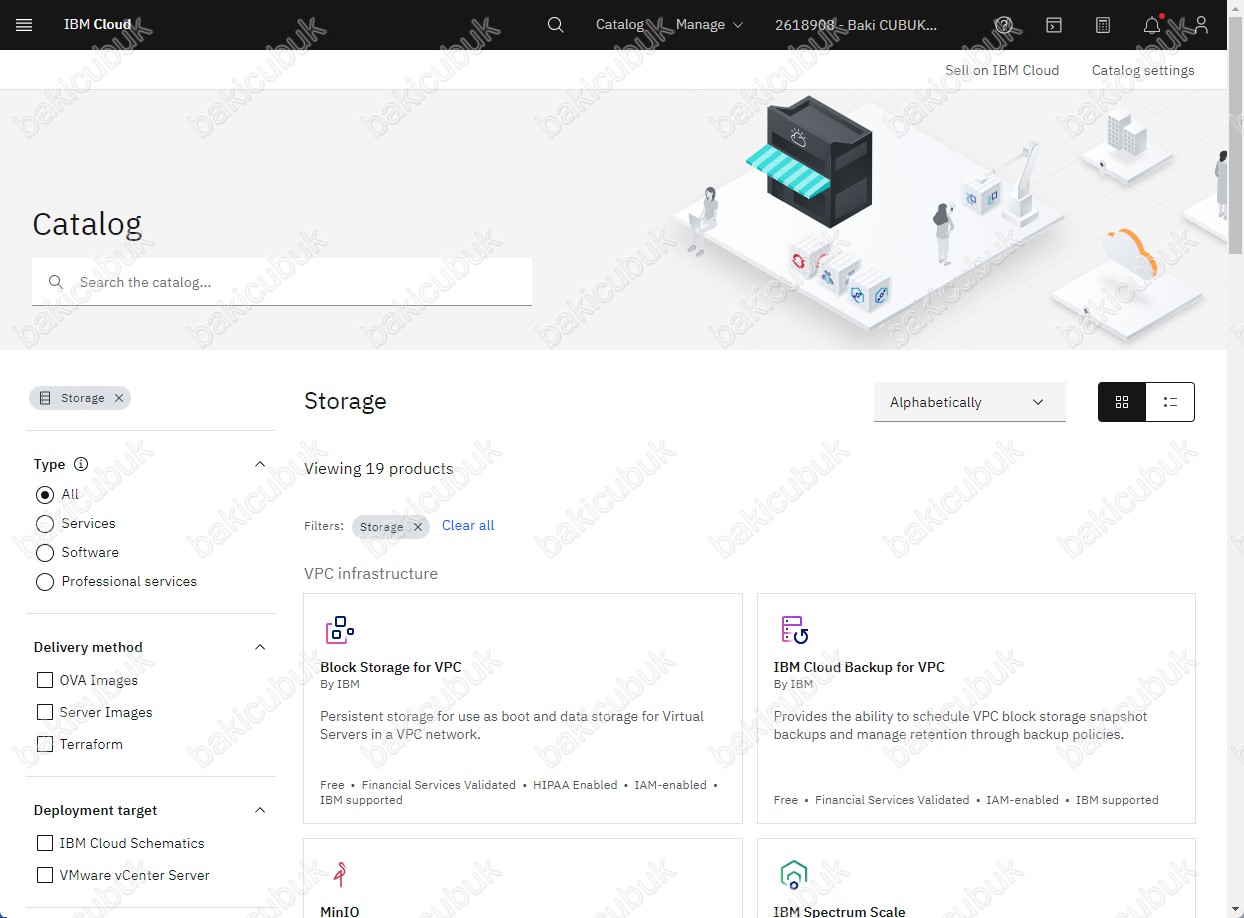Open account switcher 2618908 - Baki CUBUK
Viewport: 1244px width, 918px height.
856,25
